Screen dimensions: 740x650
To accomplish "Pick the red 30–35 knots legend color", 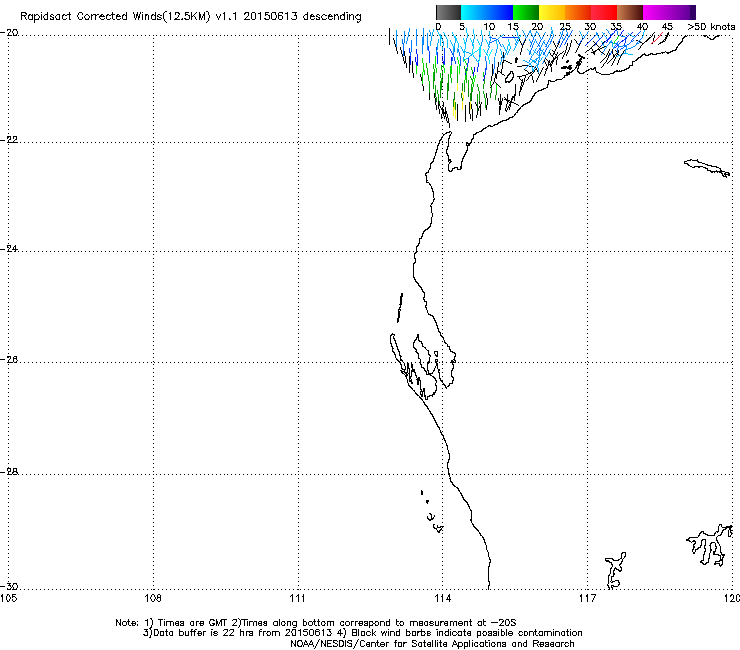I will click(604, 12).
